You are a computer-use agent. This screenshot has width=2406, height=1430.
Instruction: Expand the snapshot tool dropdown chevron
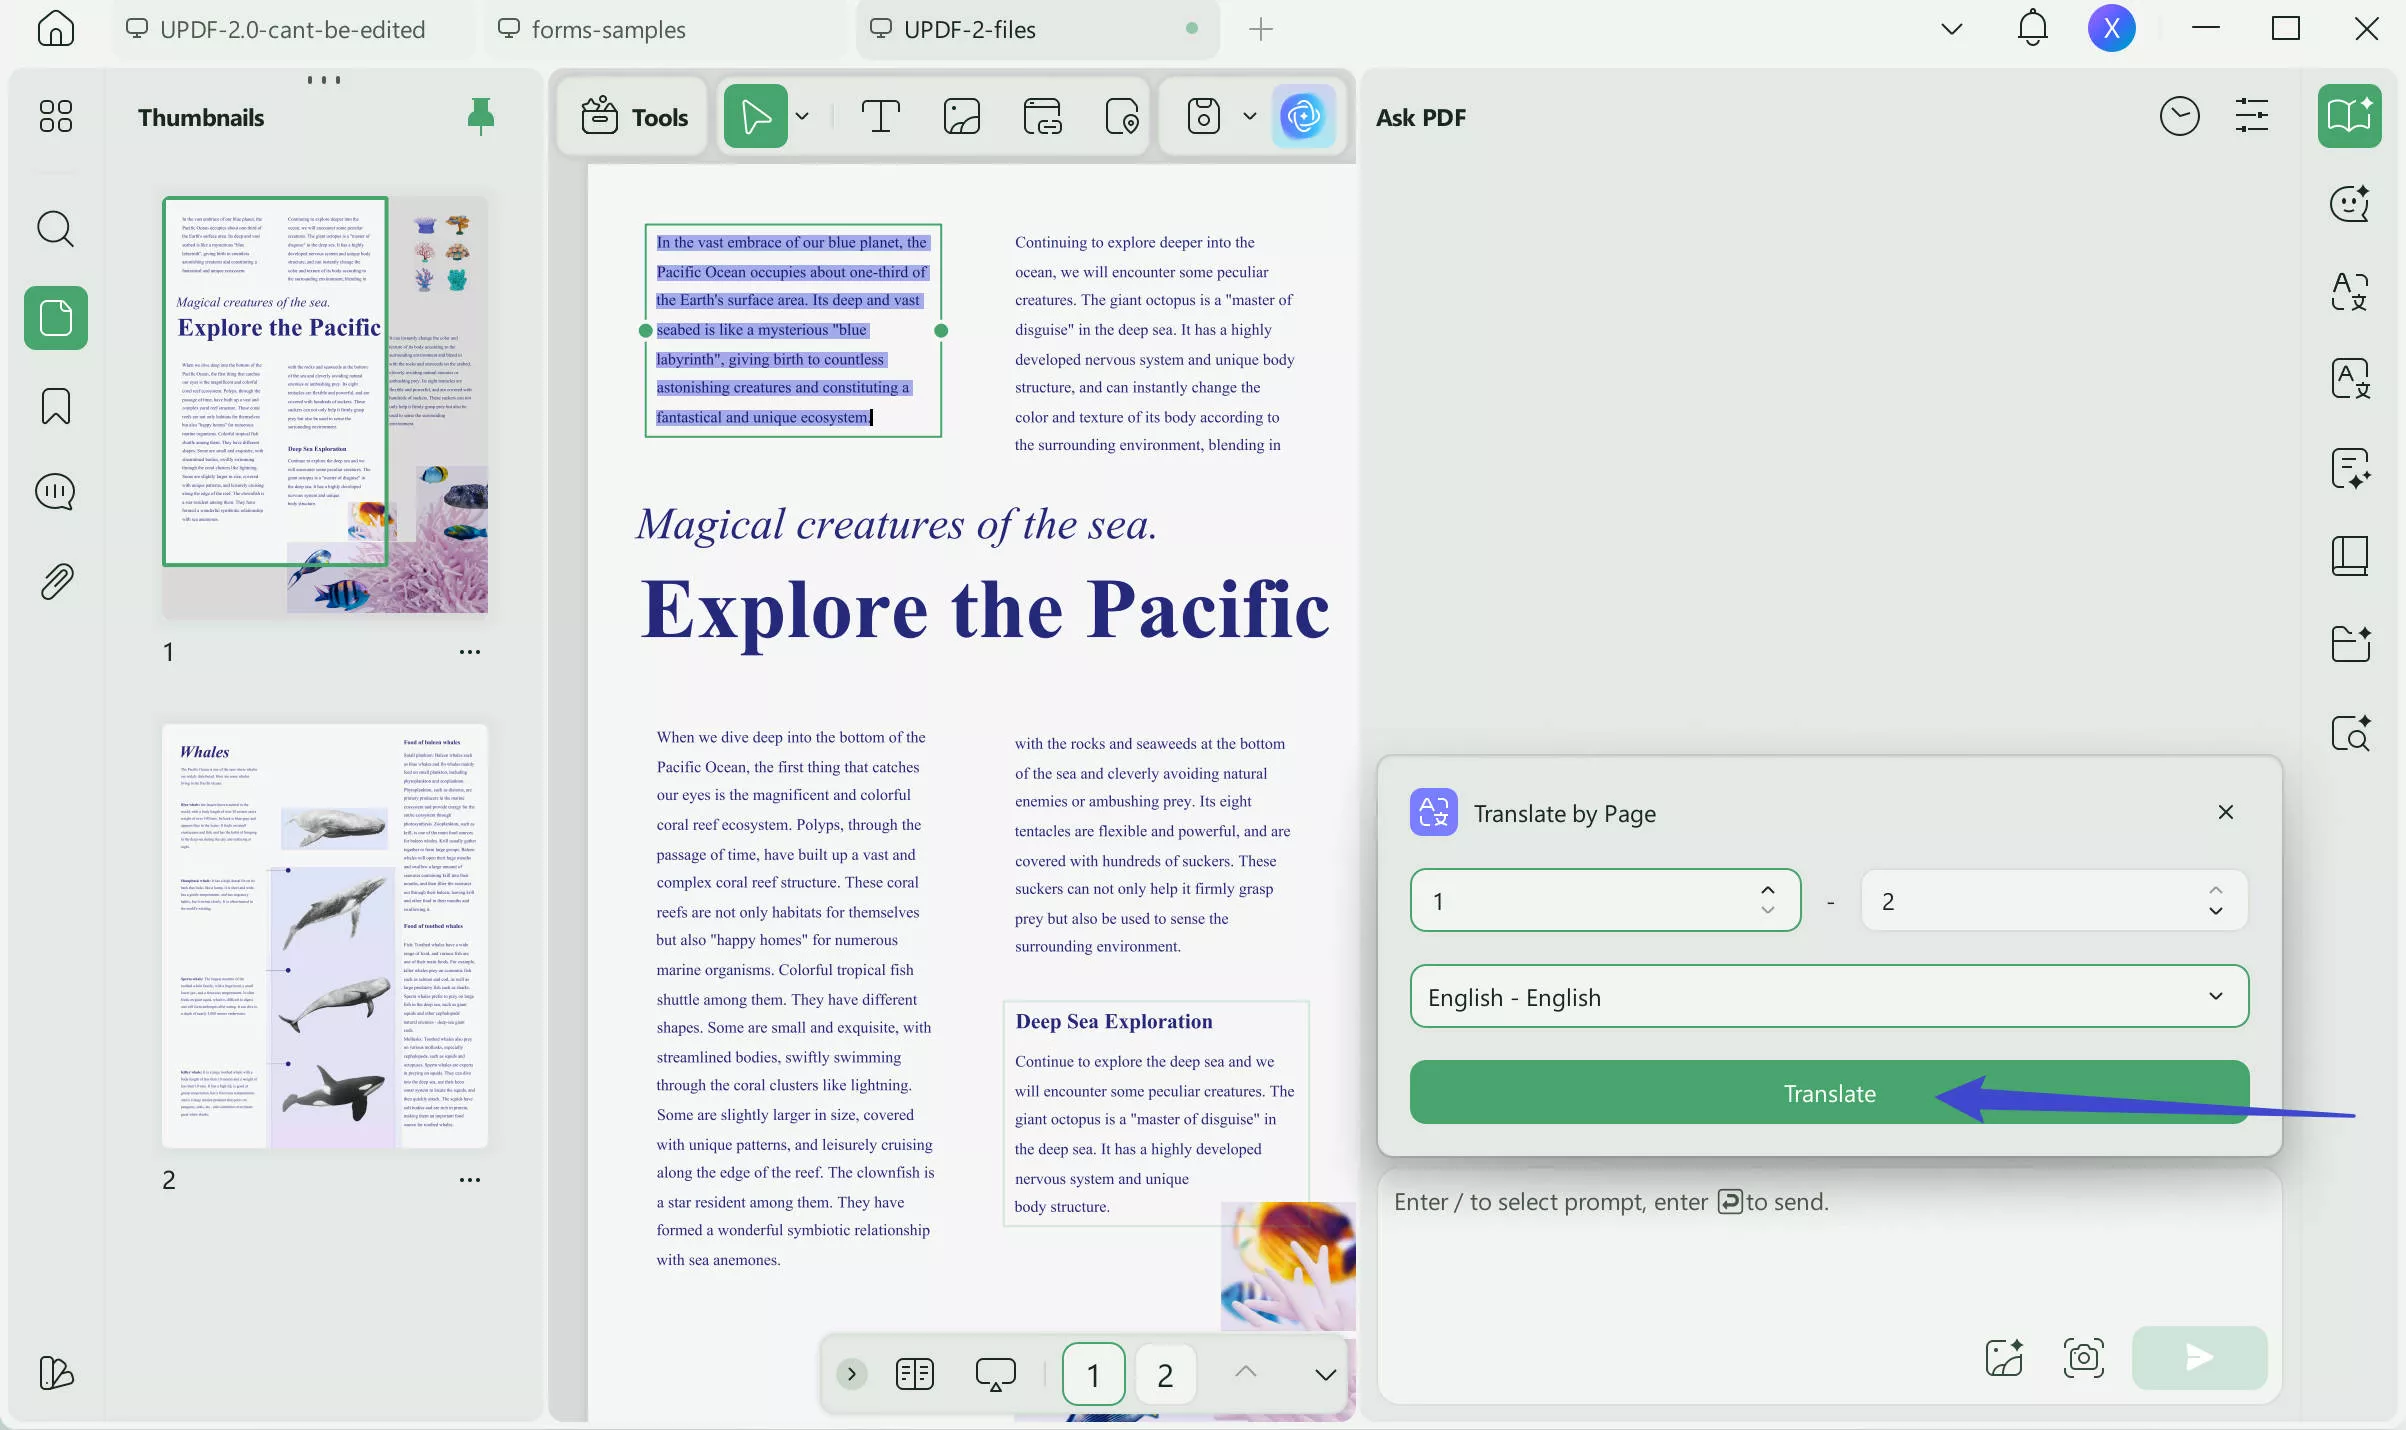pos(1247,117)
